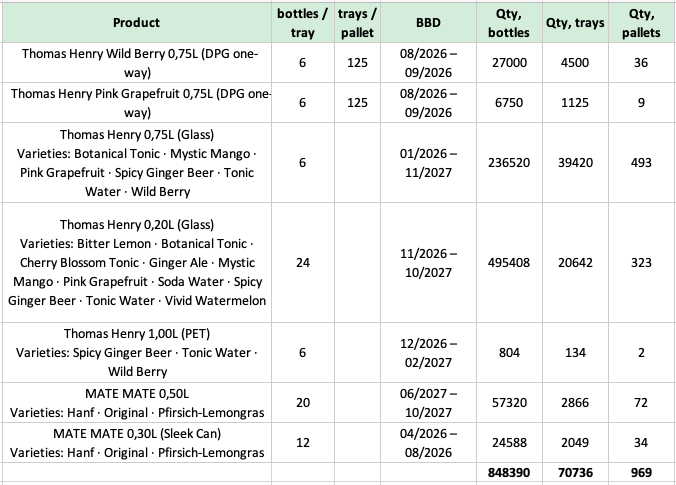Image resolution: width=676 pixels, height=485 pixels.
Task: Click the Thomas Henry 0,20L (Glass) product cell
Action: (x=137, y=262)
